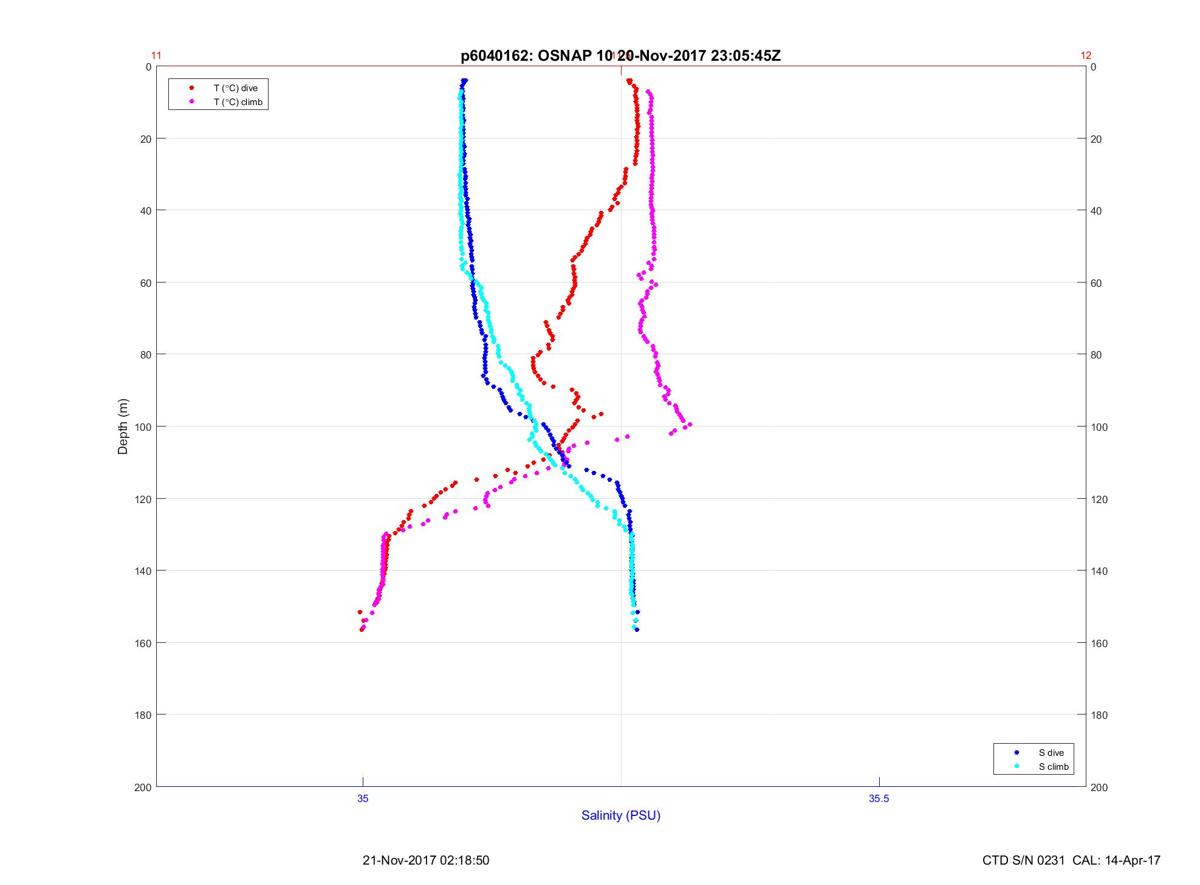Click the blue 35.5 salinity tick label

879,797
